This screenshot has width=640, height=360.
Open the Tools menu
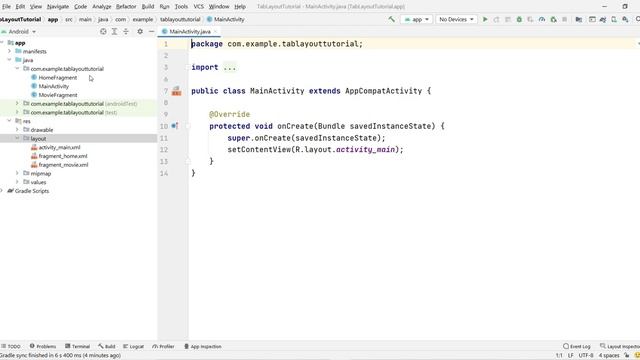181,7
